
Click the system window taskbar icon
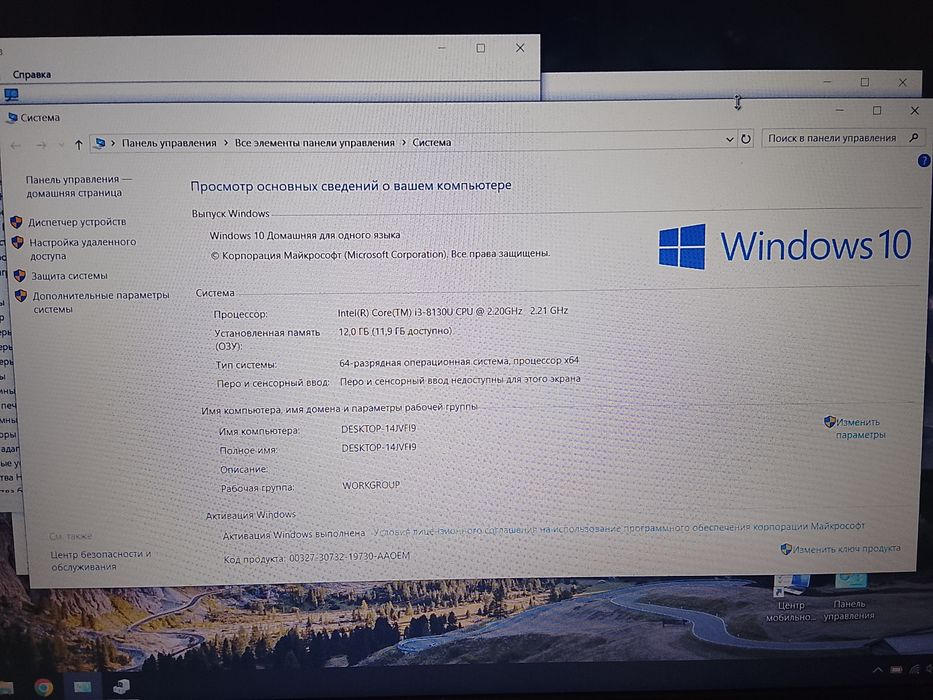pyautogui.click(x=121, y=687)
